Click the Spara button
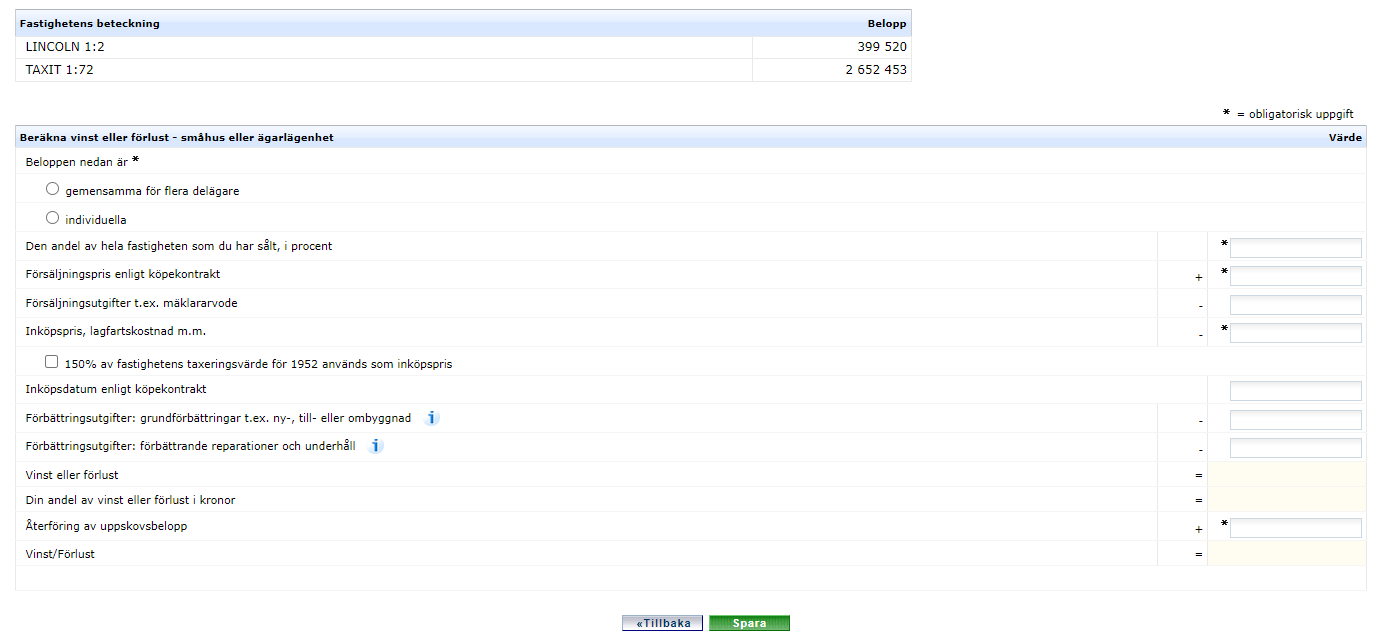1392x639 pixels. [749, 622]
